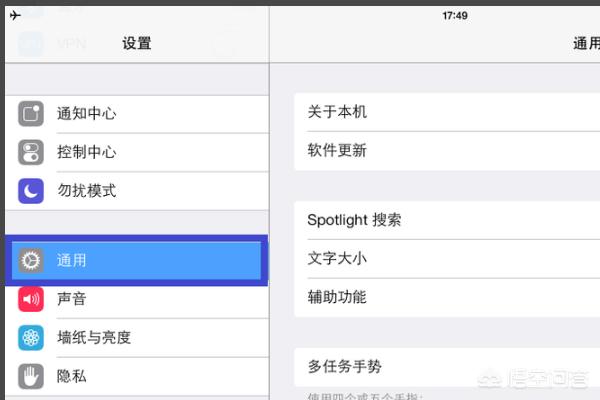The width and height of the screenshot is (600, 400).
Task: Select the 多任务手势 row
Action: click(345, 367)
